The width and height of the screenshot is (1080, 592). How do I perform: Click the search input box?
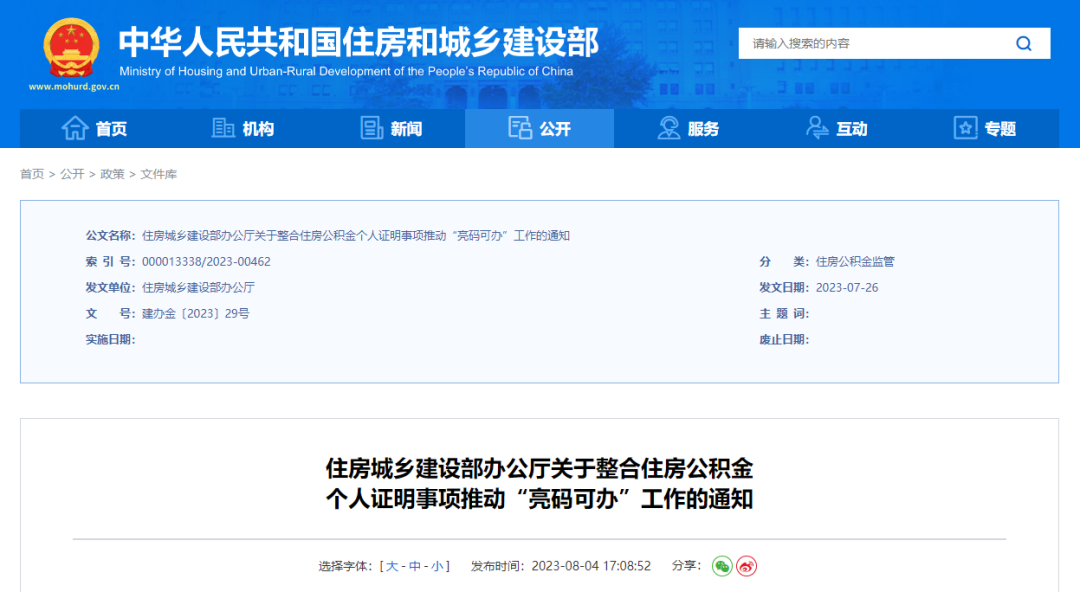(x=870, y=43)
